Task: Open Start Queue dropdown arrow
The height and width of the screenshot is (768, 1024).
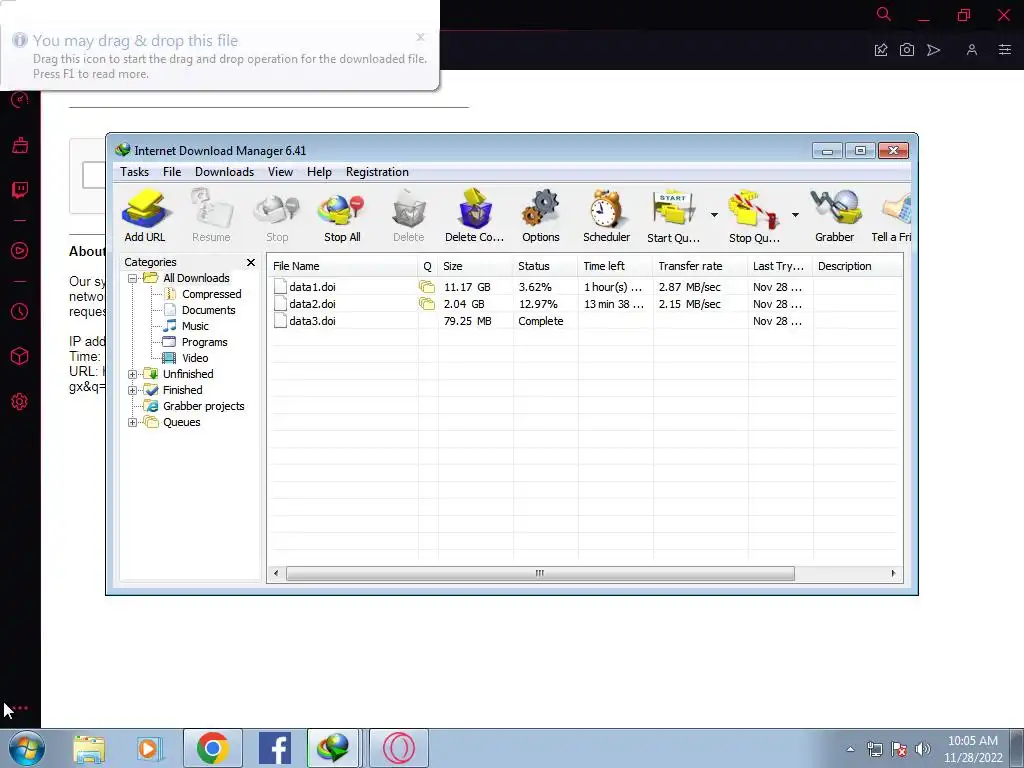Action: pyautogui.click(x=714, y=215)
